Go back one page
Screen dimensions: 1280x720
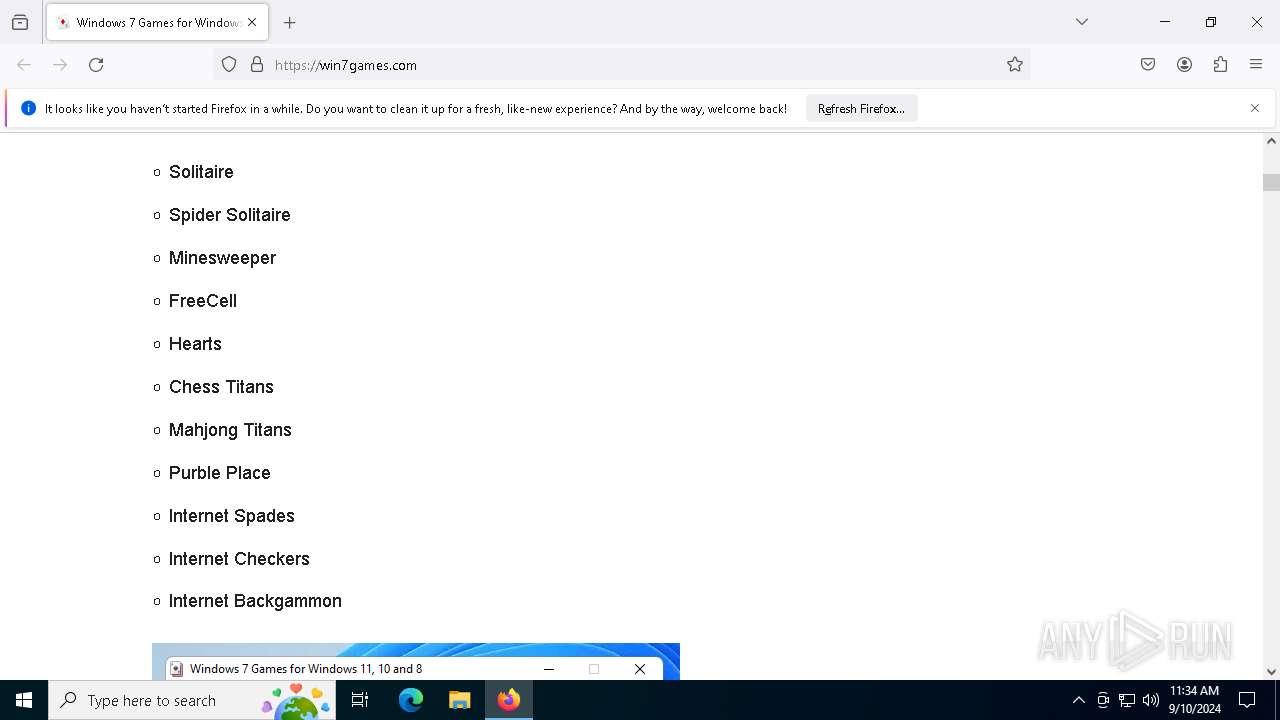tap(24, 65)
